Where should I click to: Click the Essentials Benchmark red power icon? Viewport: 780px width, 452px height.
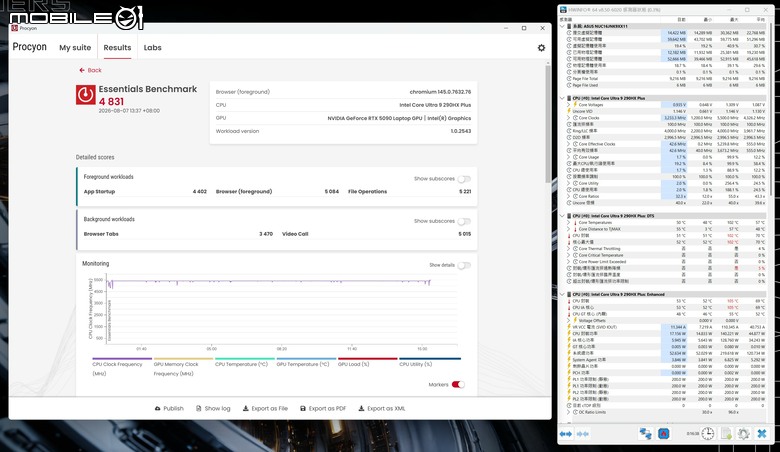[x=86, y=94]
